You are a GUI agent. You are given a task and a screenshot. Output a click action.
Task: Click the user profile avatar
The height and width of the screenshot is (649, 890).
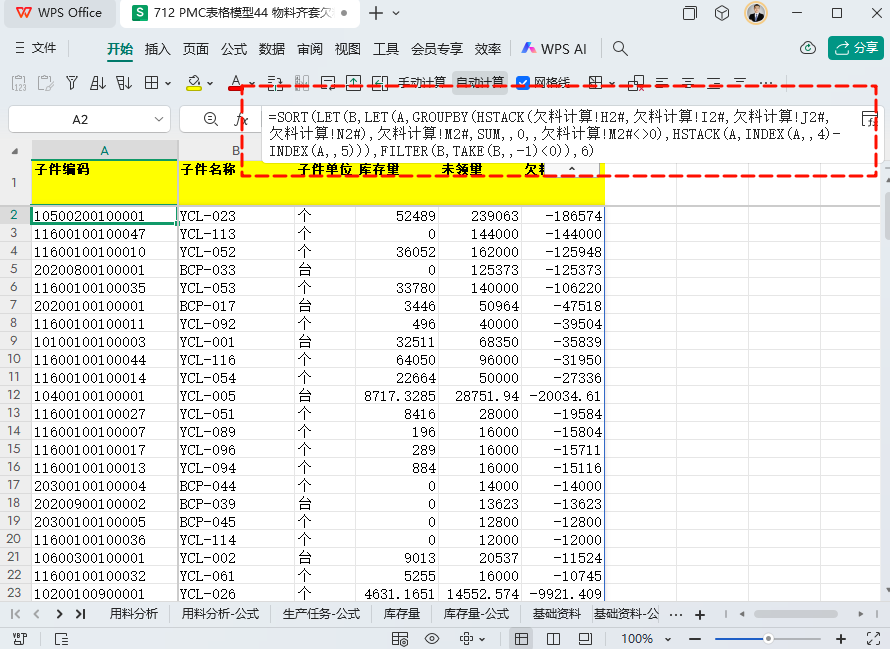(x=755, y=12)
